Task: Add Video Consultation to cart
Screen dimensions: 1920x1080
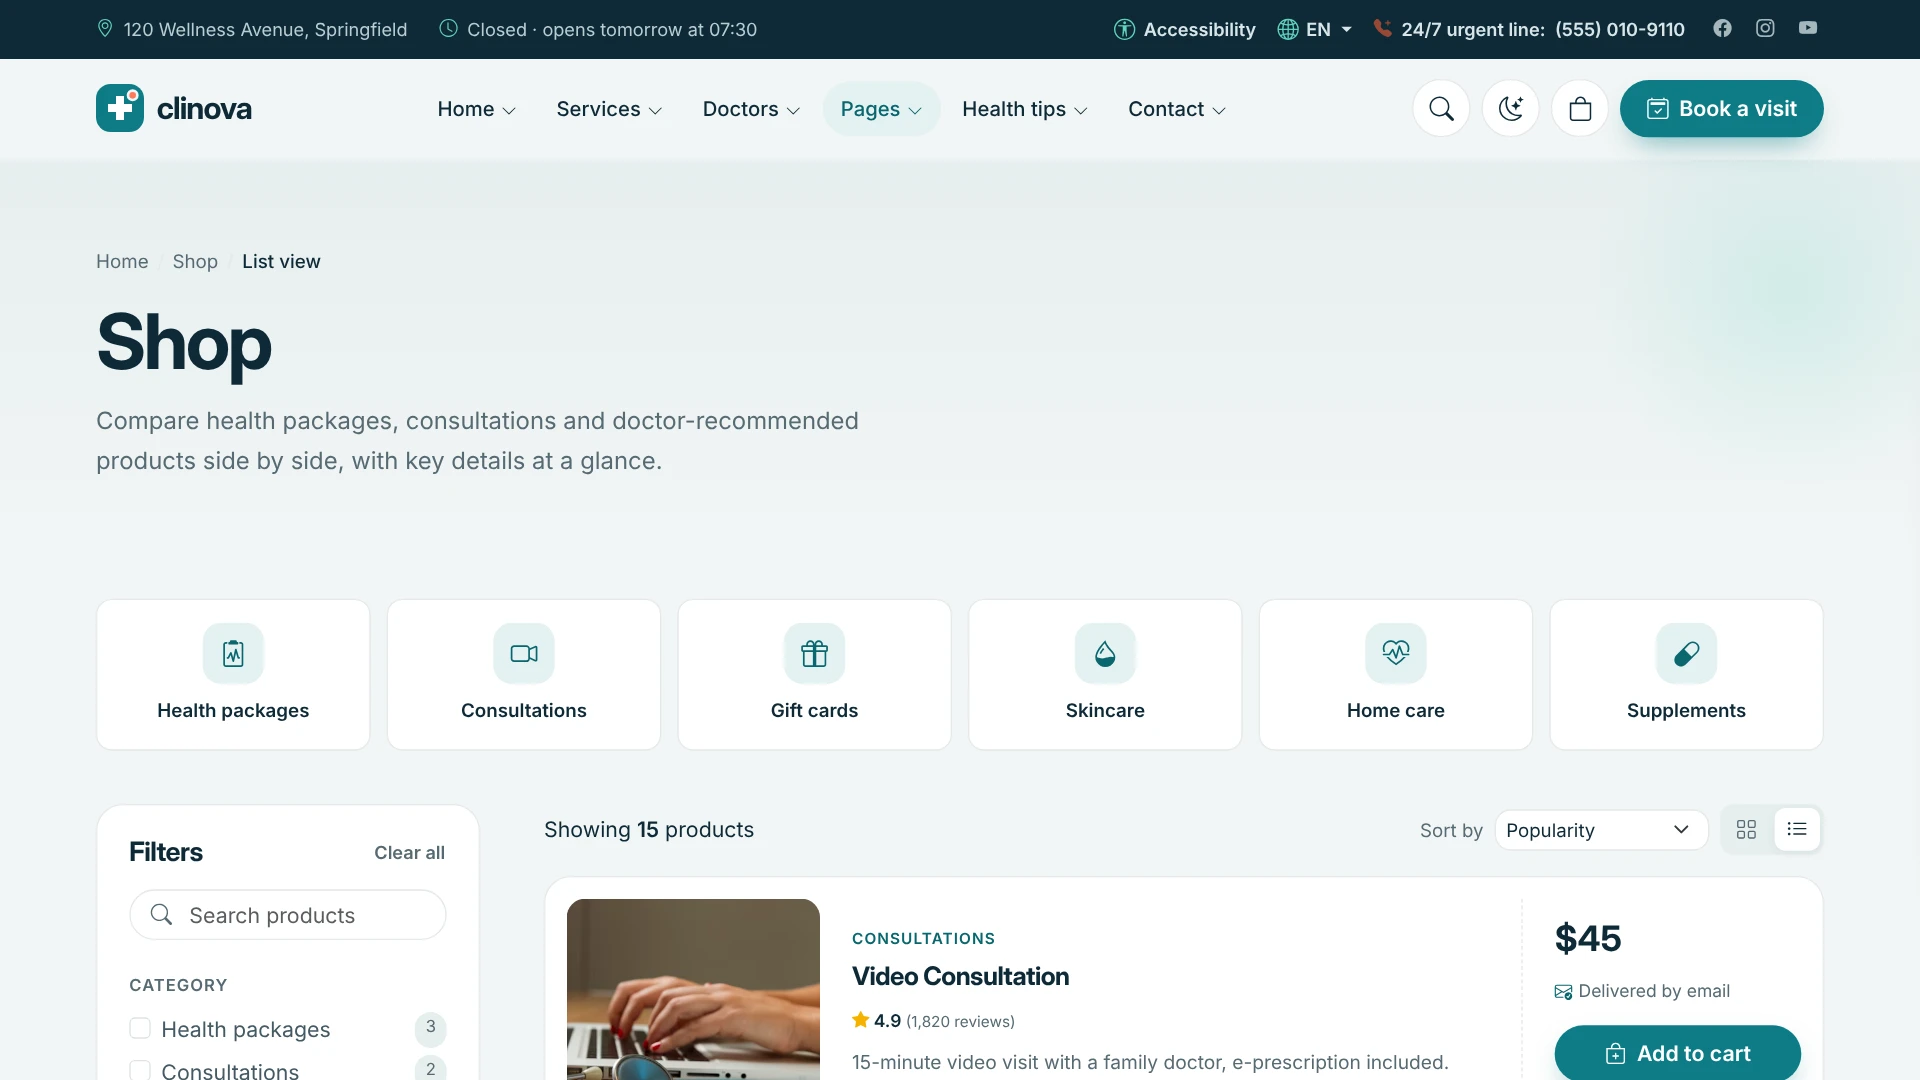Action: 1677,1052
